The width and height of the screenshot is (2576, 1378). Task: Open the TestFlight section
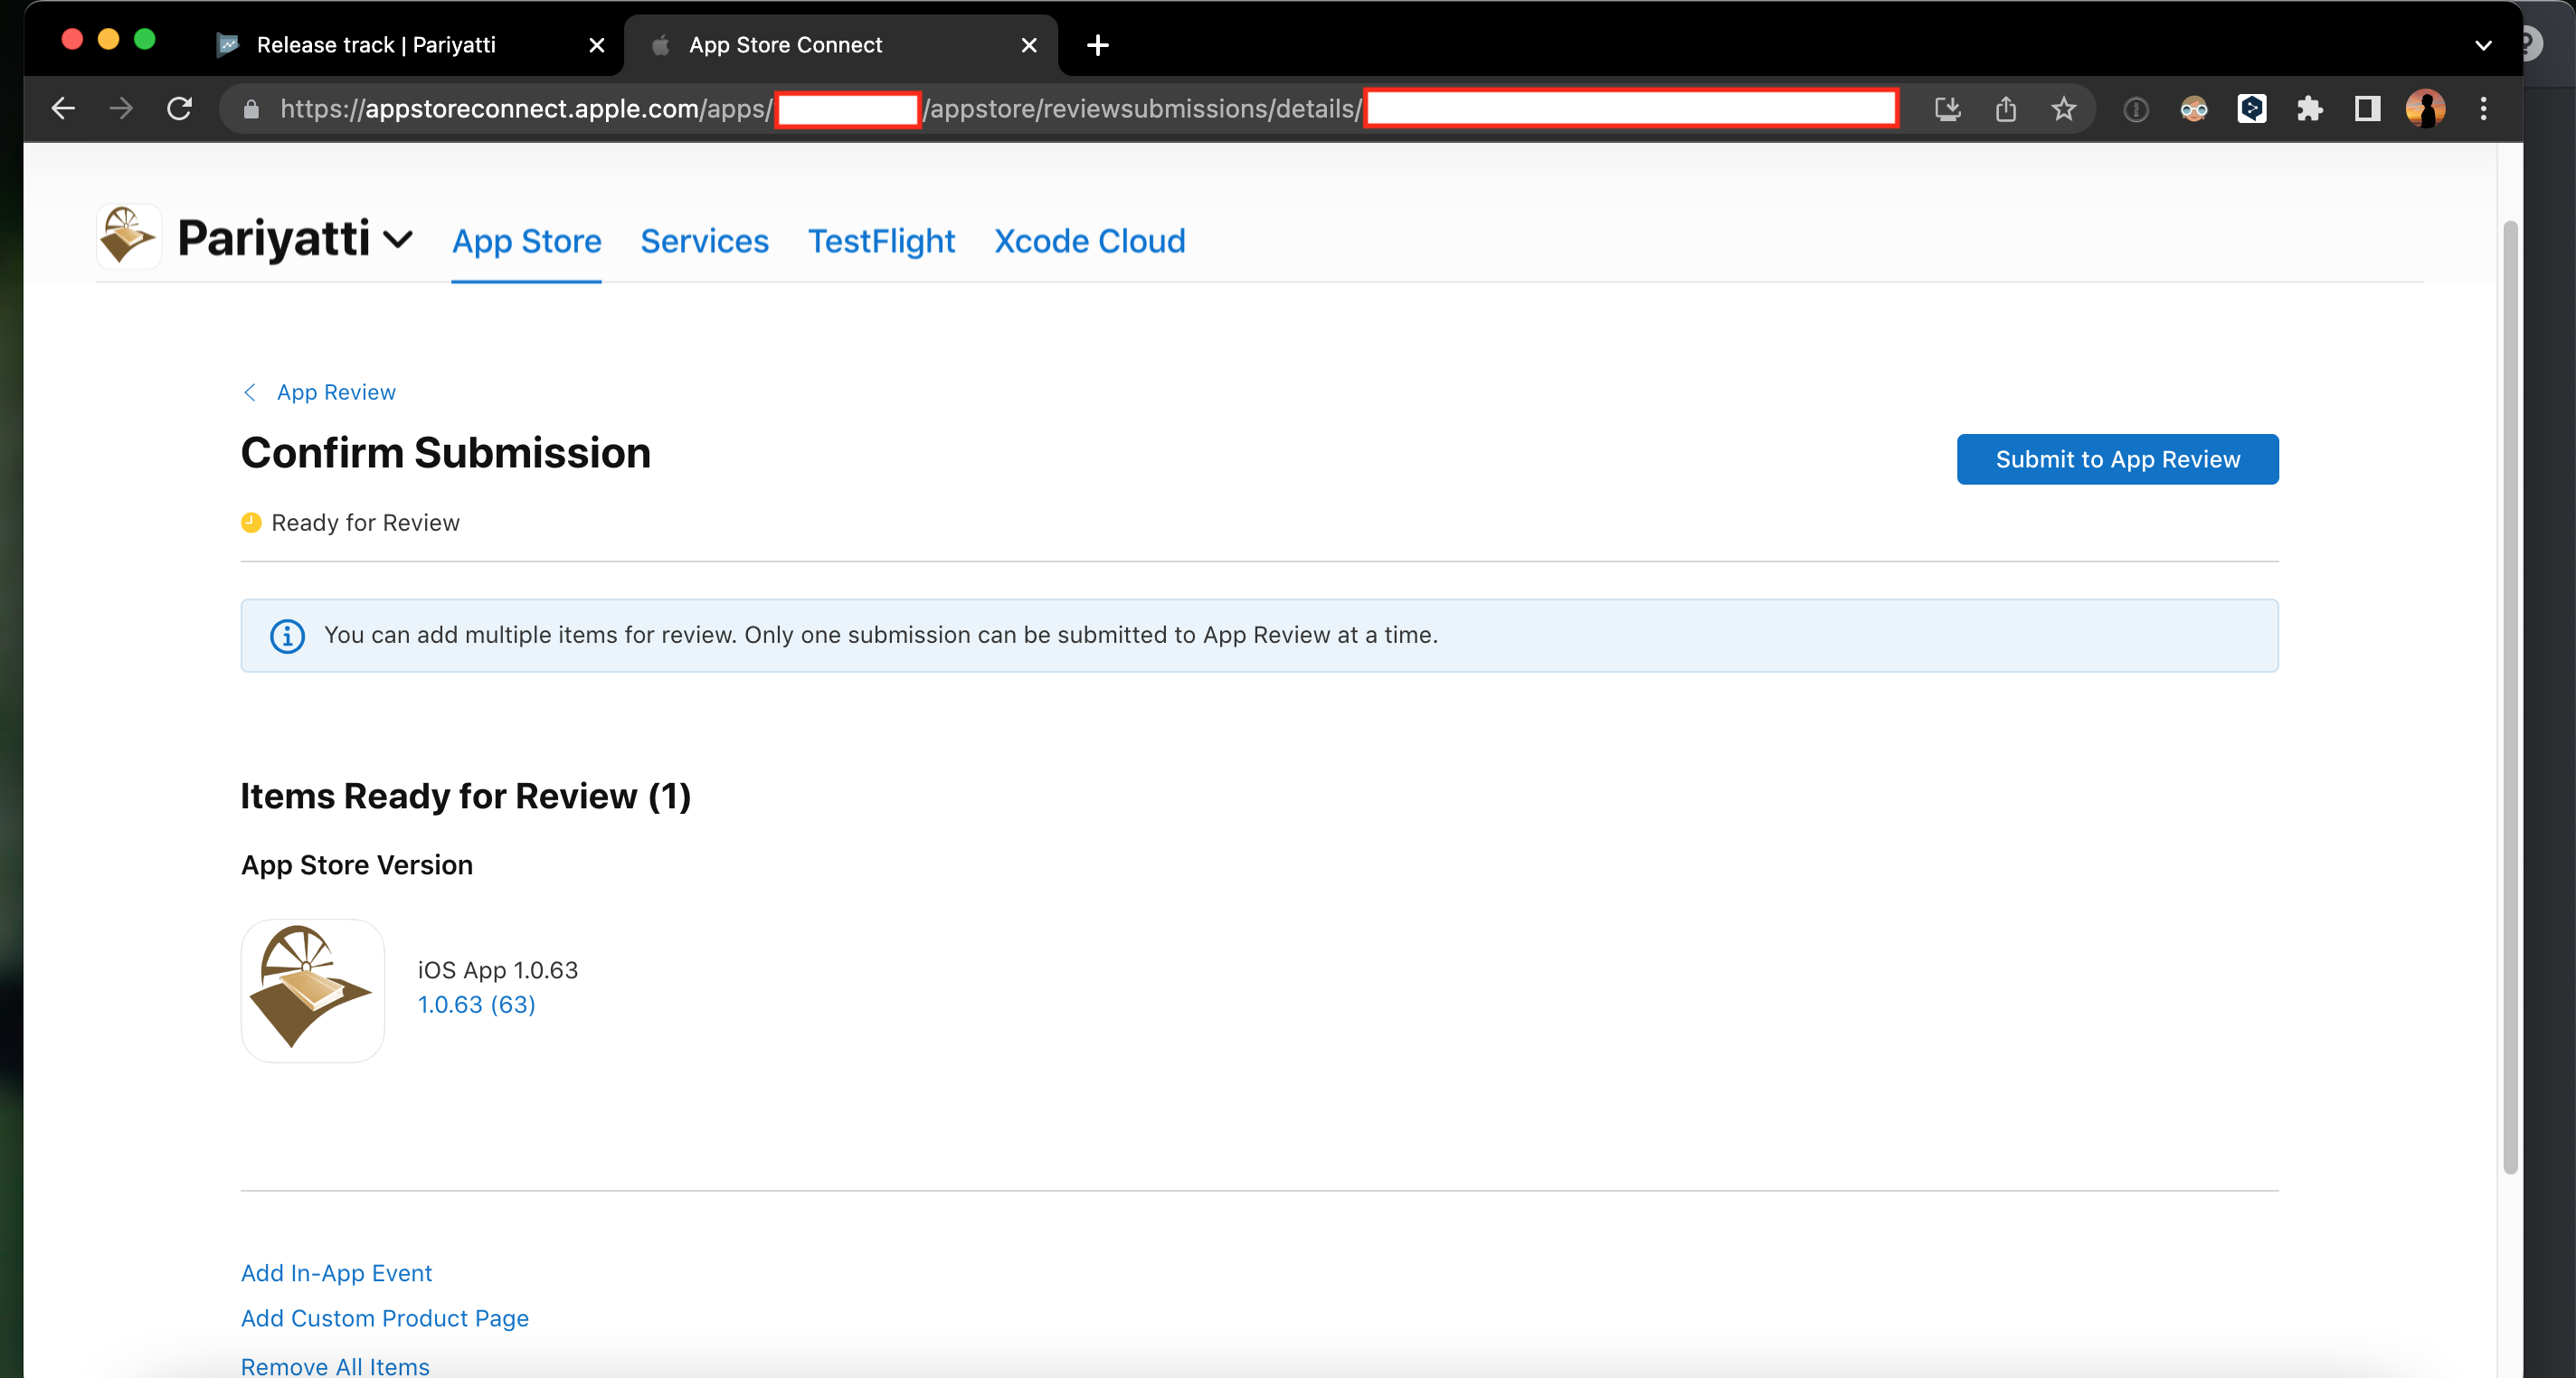pos(881,241)
